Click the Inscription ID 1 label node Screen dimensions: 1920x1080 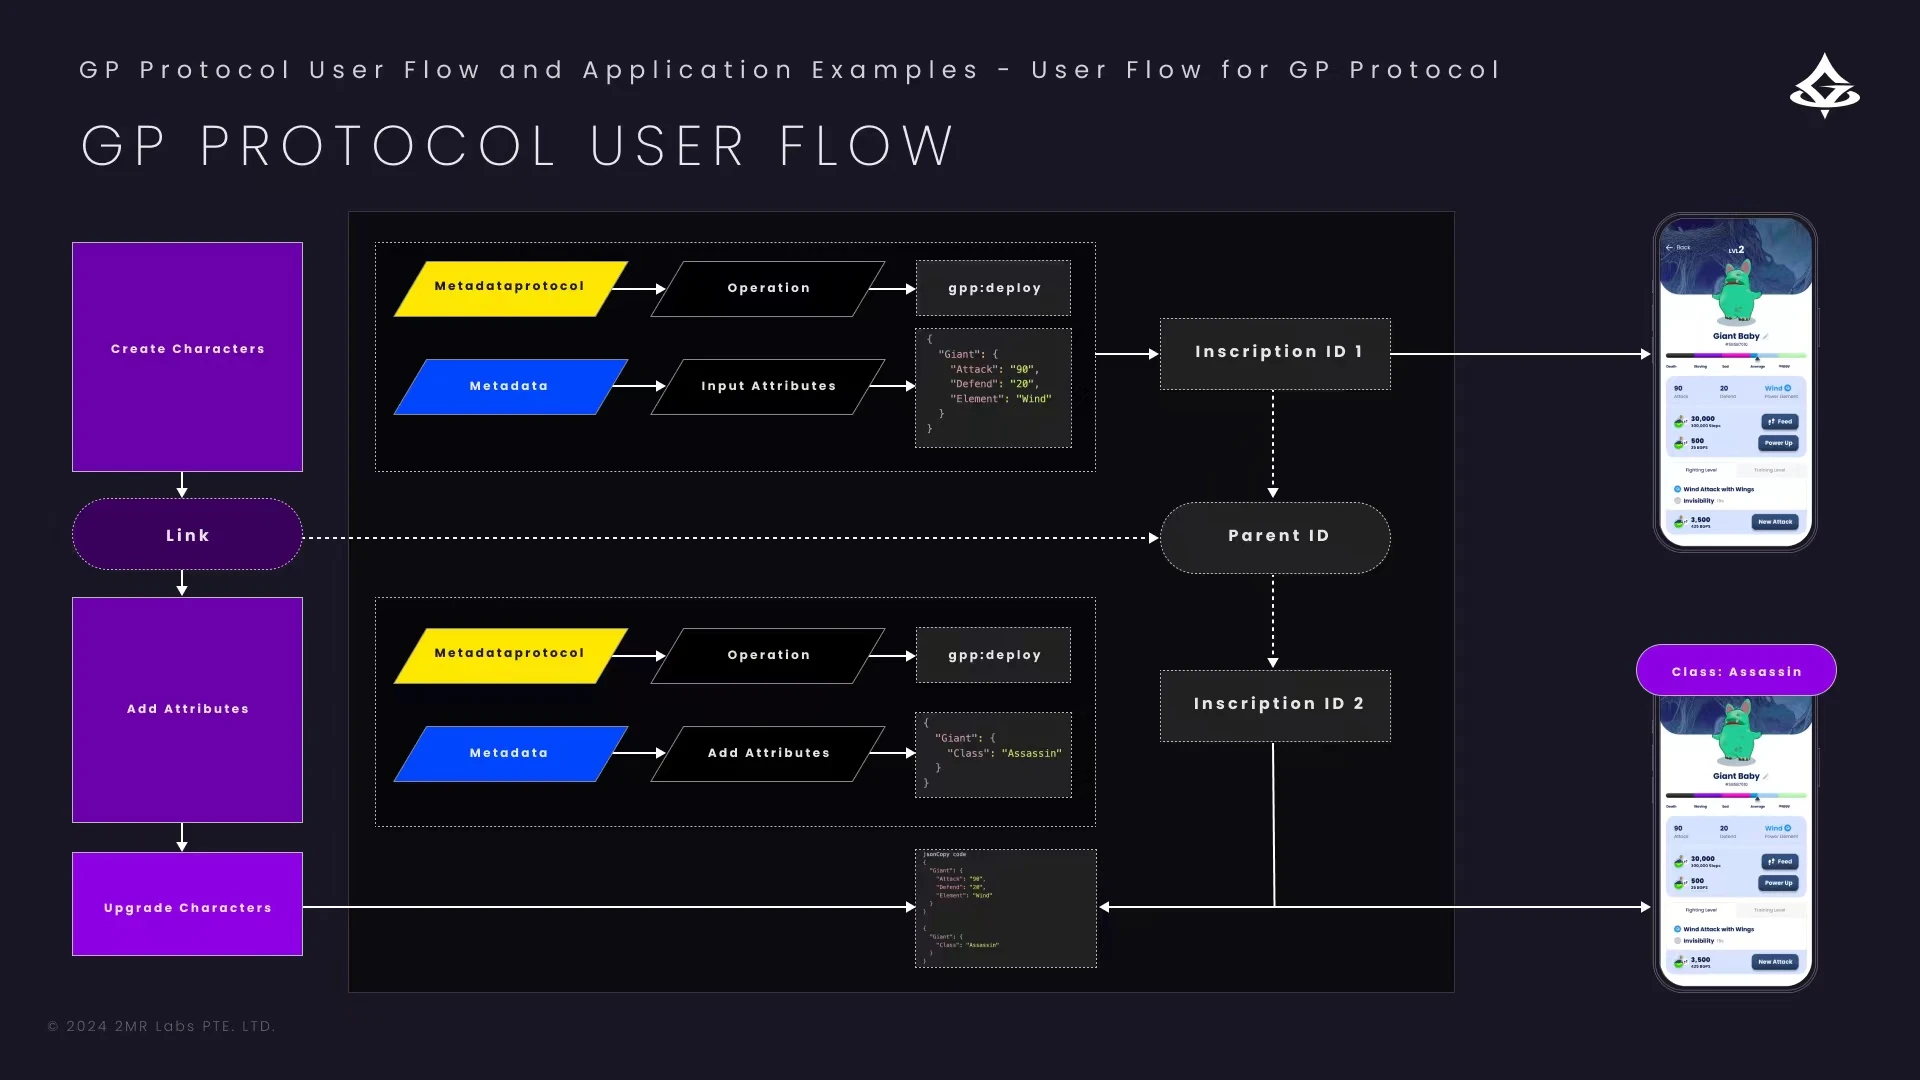click(1274, 351)
